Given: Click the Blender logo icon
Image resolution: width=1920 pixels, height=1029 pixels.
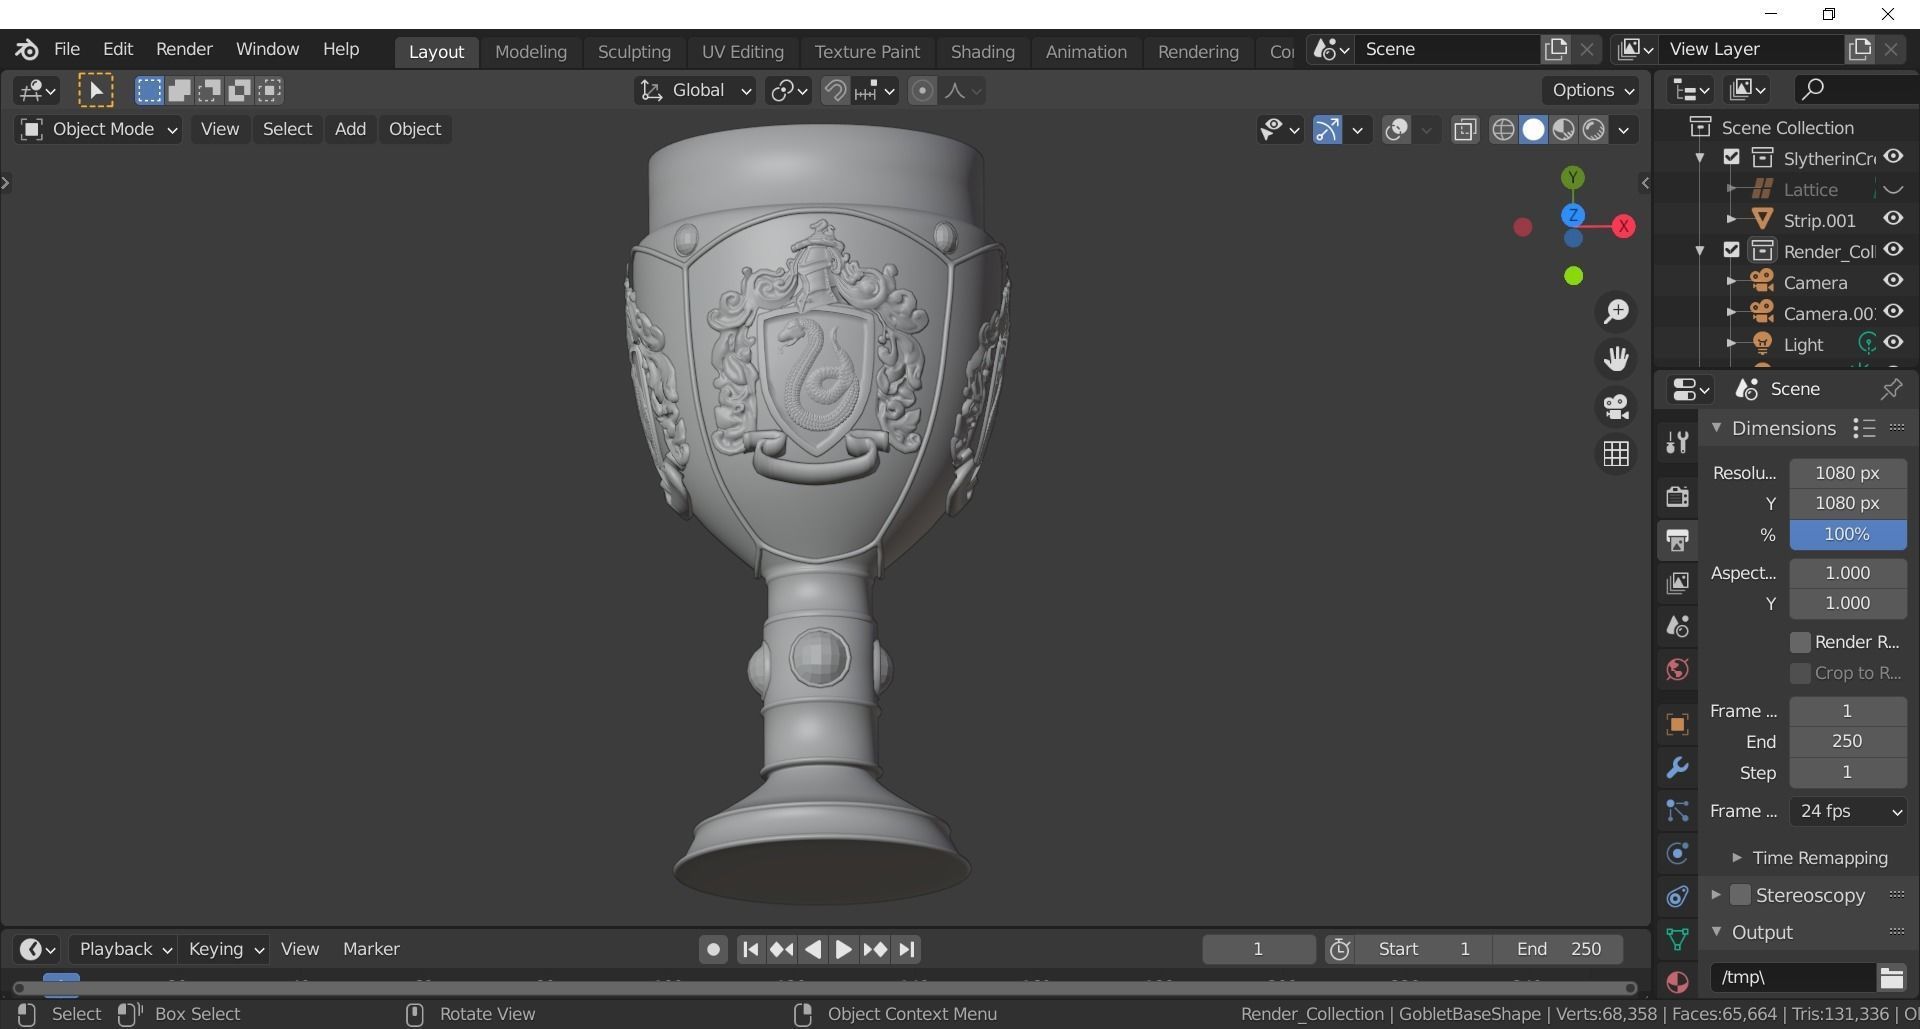Looking at the screenshot, I should pos(27,49).
